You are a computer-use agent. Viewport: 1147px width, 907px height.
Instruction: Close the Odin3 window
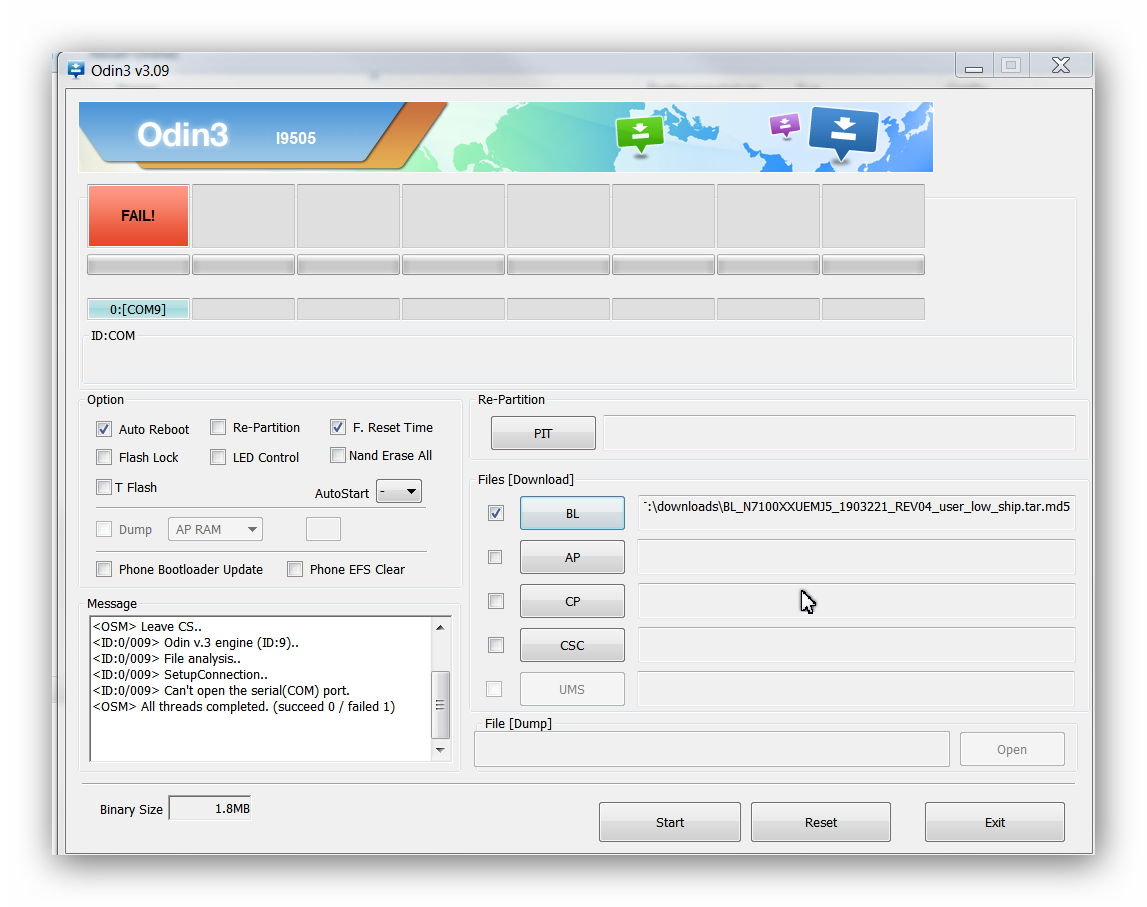click(1061, 66)
